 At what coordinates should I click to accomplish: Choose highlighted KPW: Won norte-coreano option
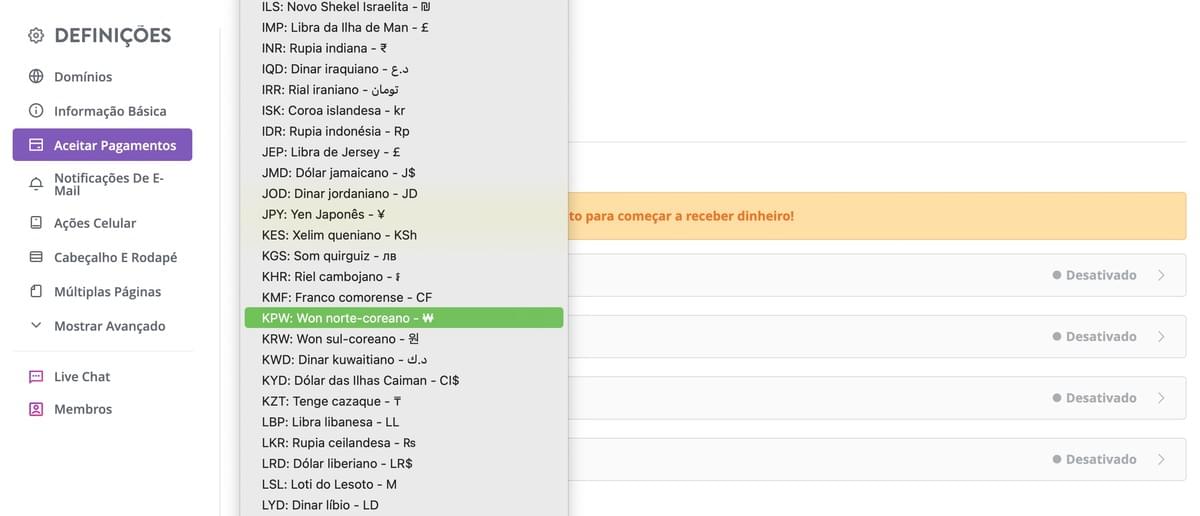[404, 318]
